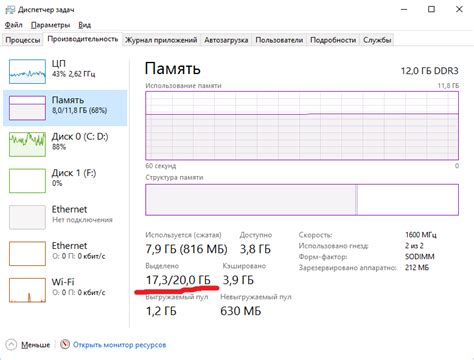Select the Диск 0 (C: D:) graph thumbnail
Viewport: 474px width, 360px height.
27,144
